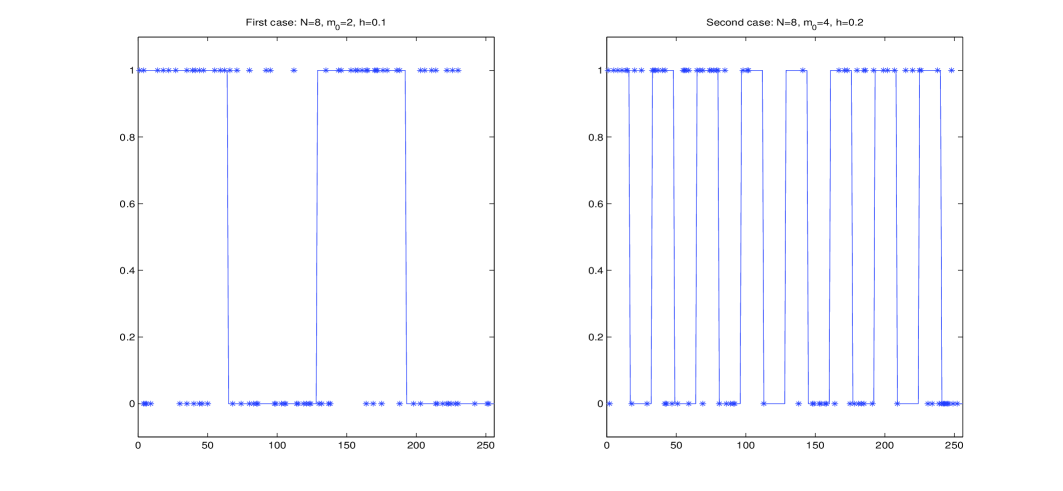The width and height of the screenshot is (1063, 491).
Task: Click the left plot's y-axis label 0.8
Action: point(125,138)
